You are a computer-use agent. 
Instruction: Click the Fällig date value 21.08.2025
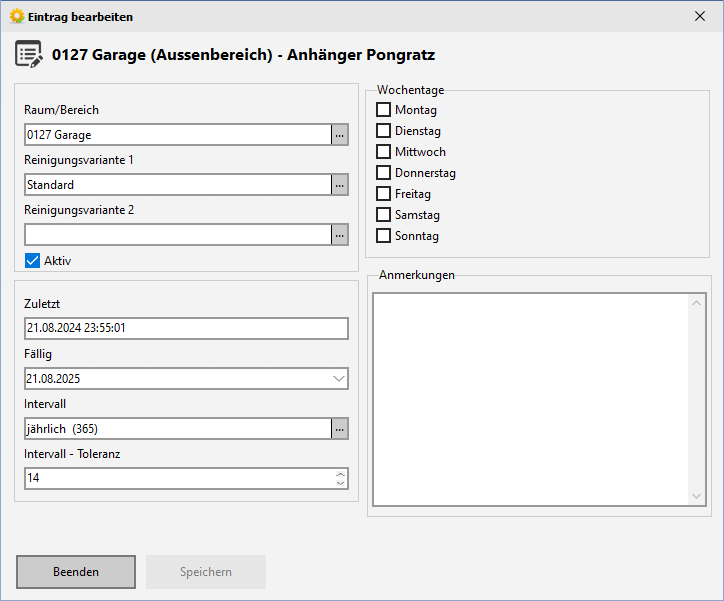click(x=53, y=379)
